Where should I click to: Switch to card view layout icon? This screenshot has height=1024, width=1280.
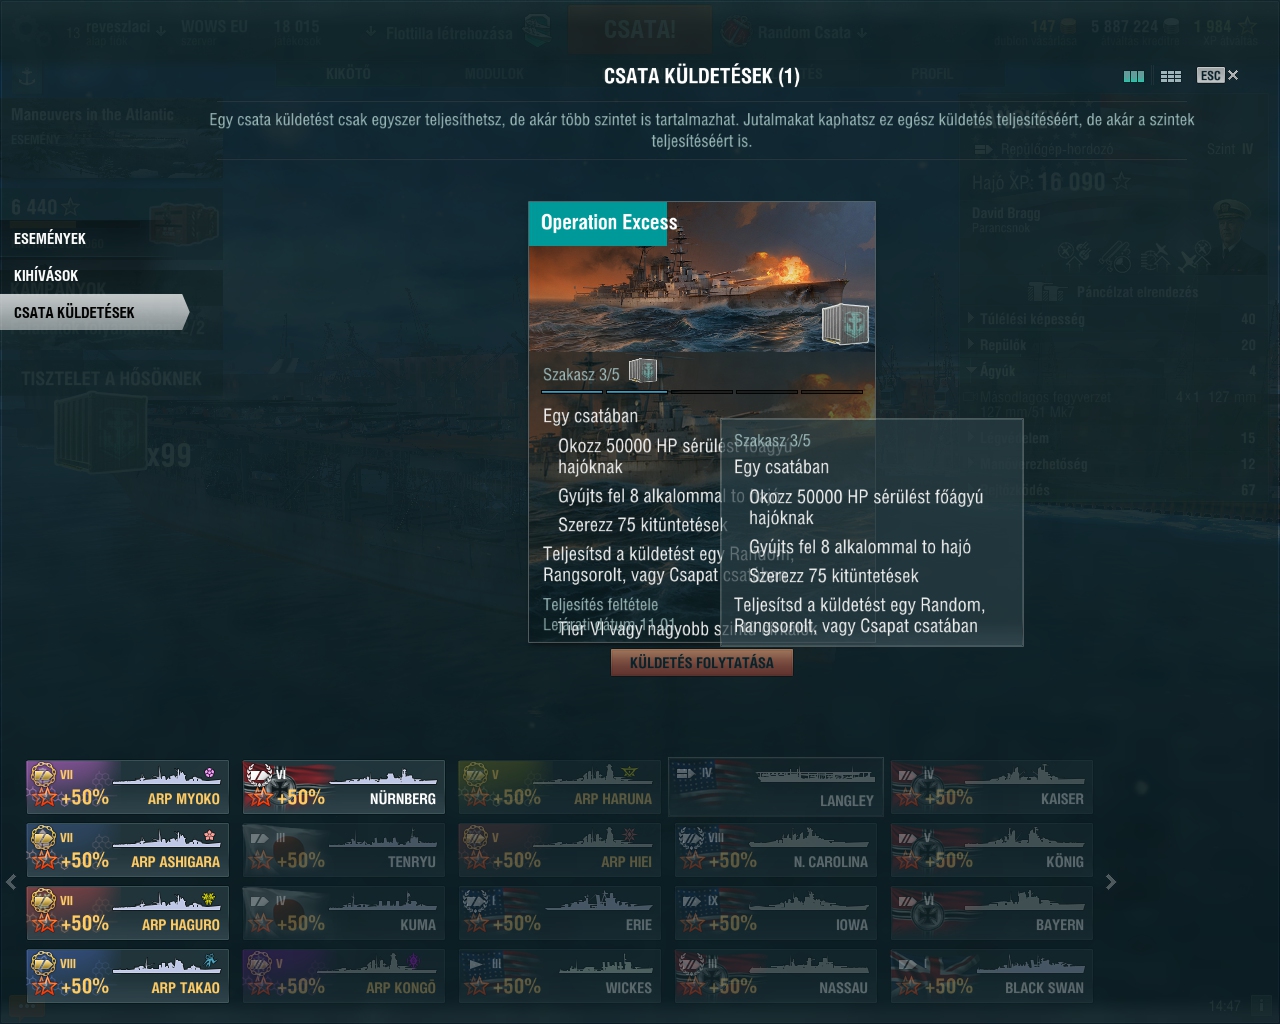[x=1133, y=76]
